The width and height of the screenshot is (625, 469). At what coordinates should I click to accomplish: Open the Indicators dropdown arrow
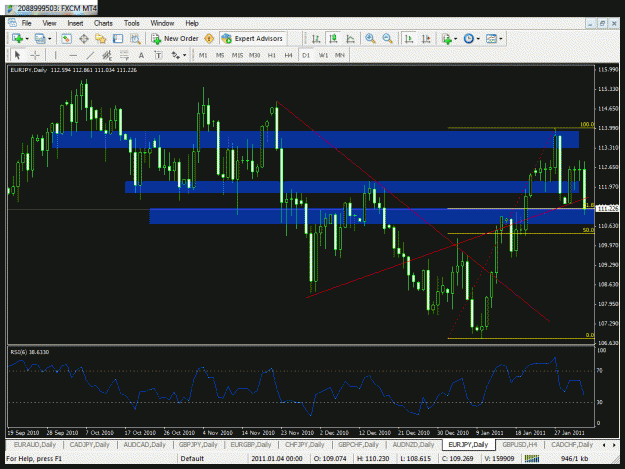456,39
